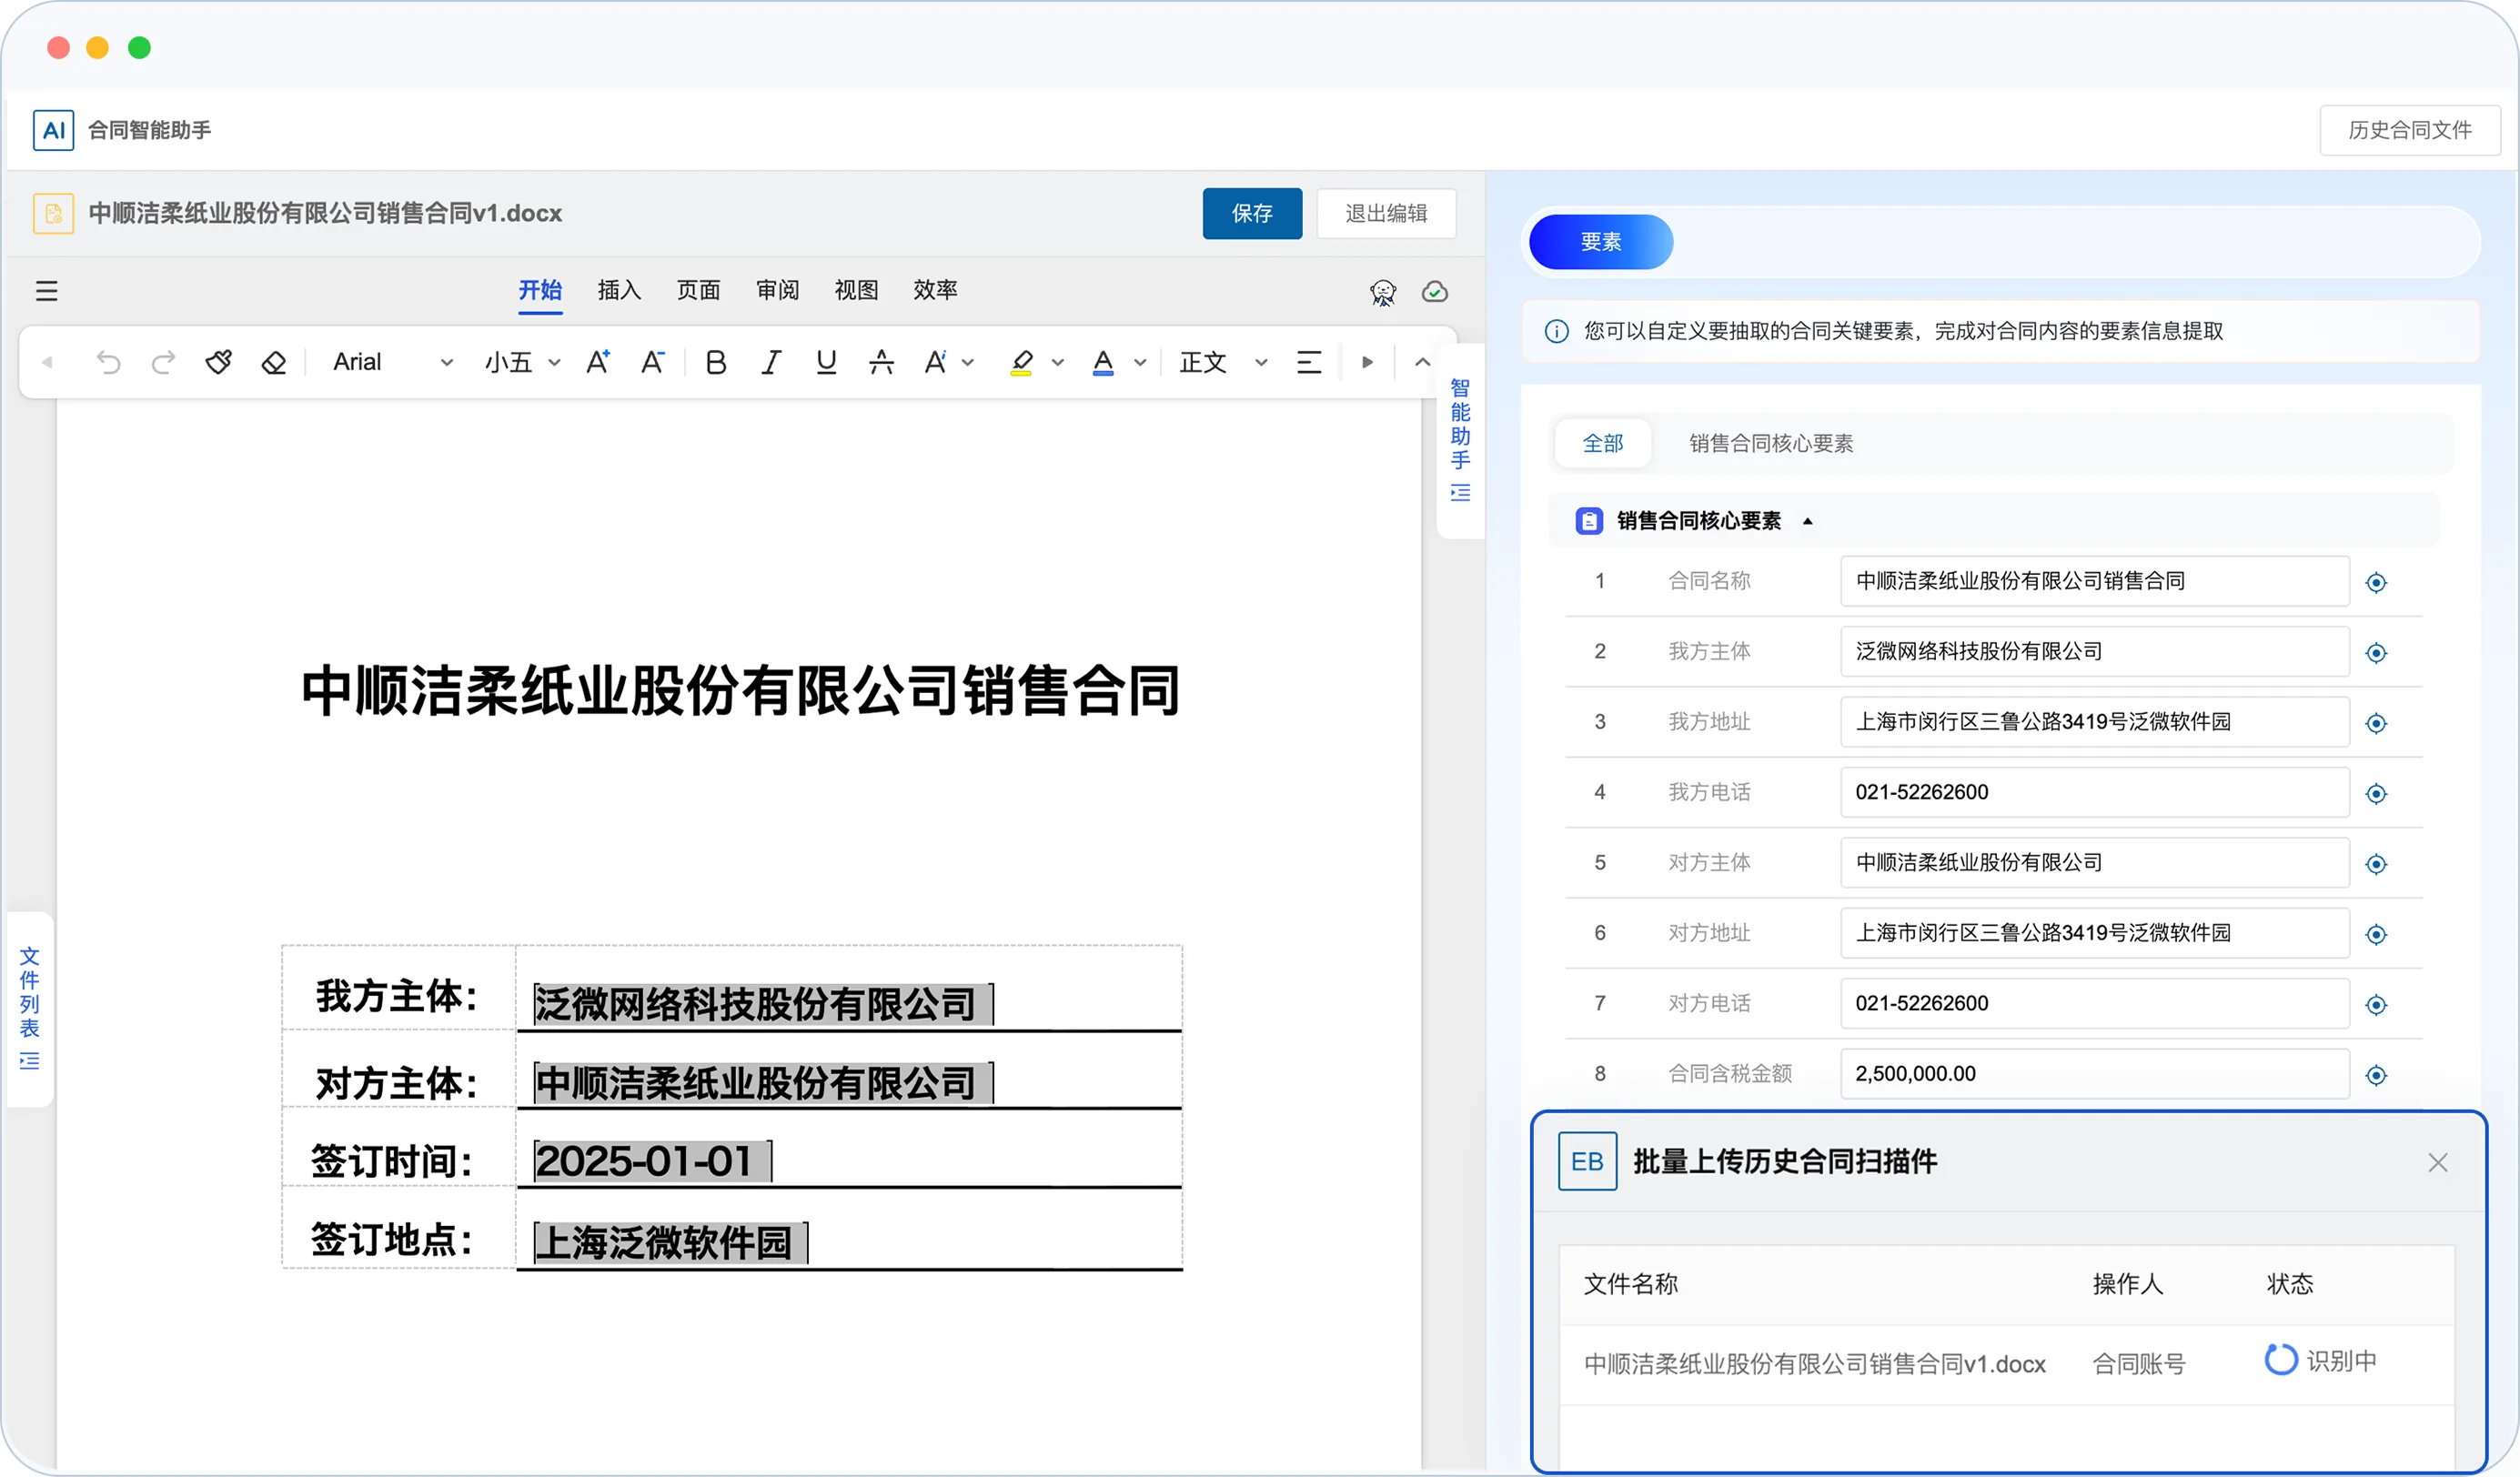Collapse the 销售合同核心要素 section

tap(1808, 521)
